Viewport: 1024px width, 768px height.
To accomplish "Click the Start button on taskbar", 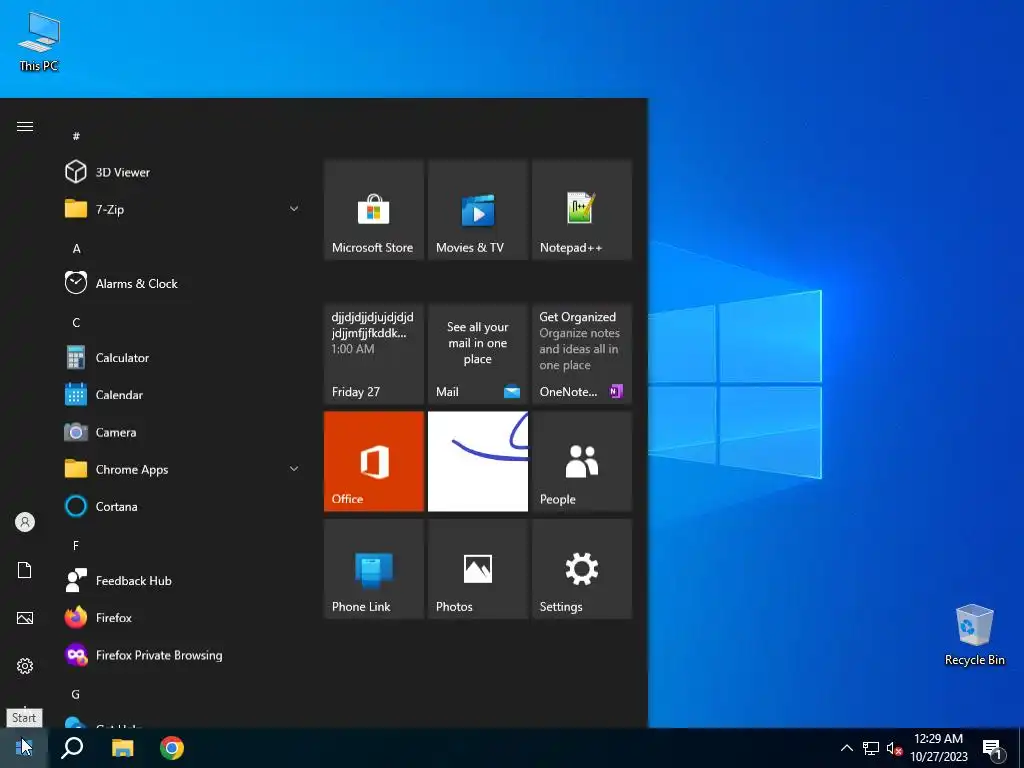I will tap(24, 748).
